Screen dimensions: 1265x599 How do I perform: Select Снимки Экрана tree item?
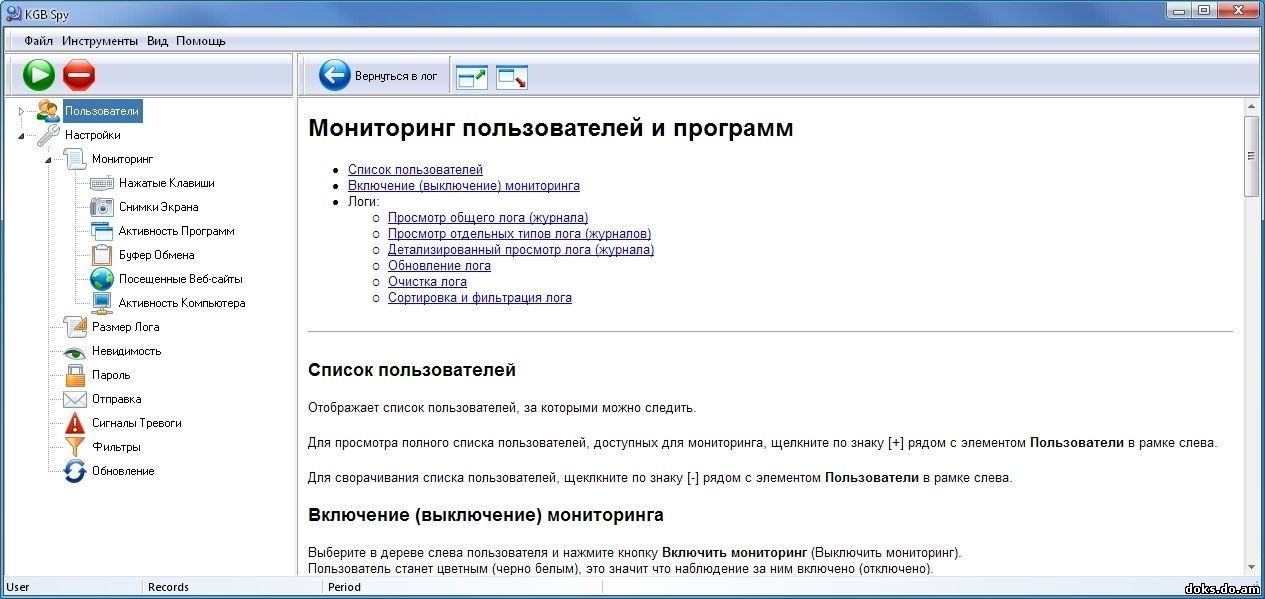(159, 207)
